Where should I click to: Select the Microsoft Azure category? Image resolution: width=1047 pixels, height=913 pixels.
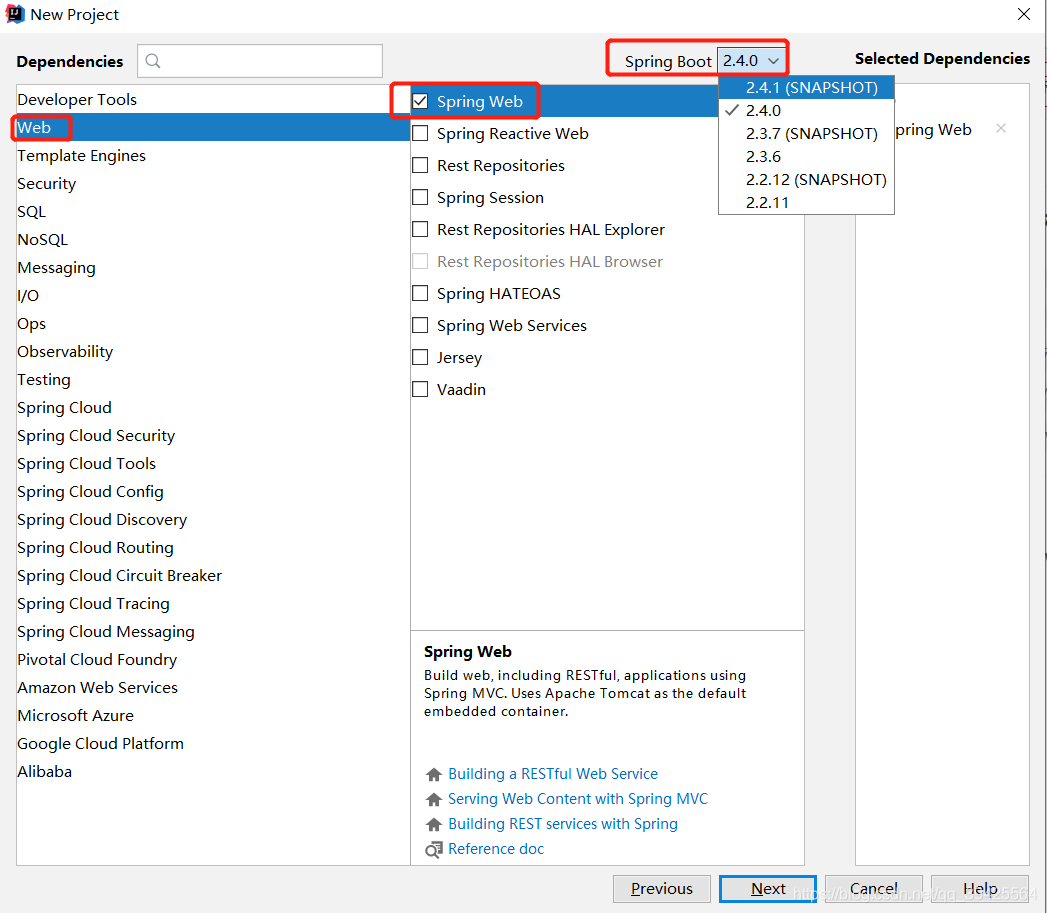(213, 716)
